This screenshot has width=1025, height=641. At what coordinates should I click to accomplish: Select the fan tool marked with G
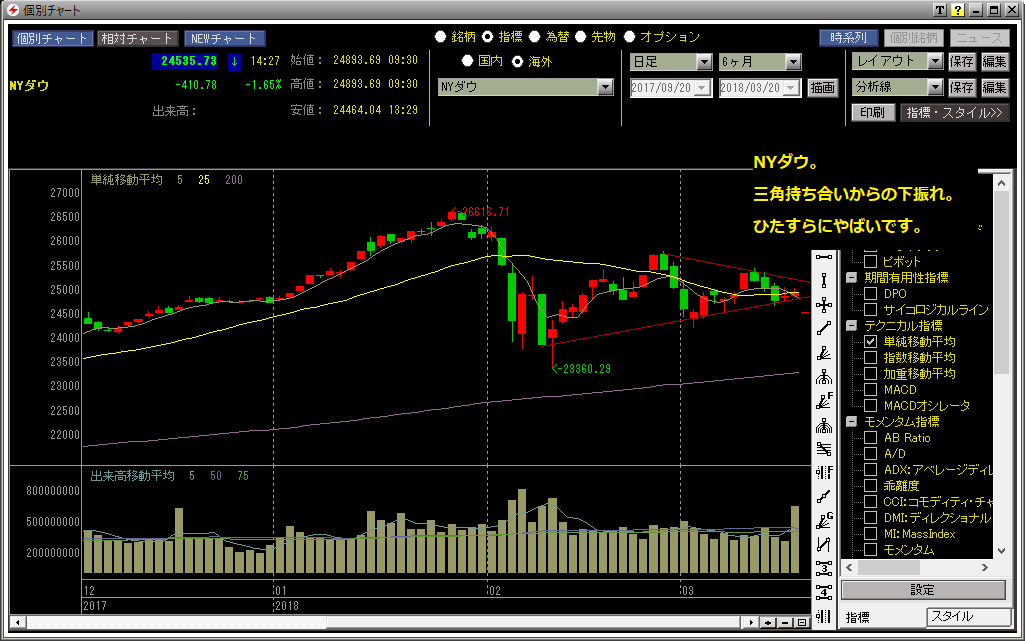[824, 520]
